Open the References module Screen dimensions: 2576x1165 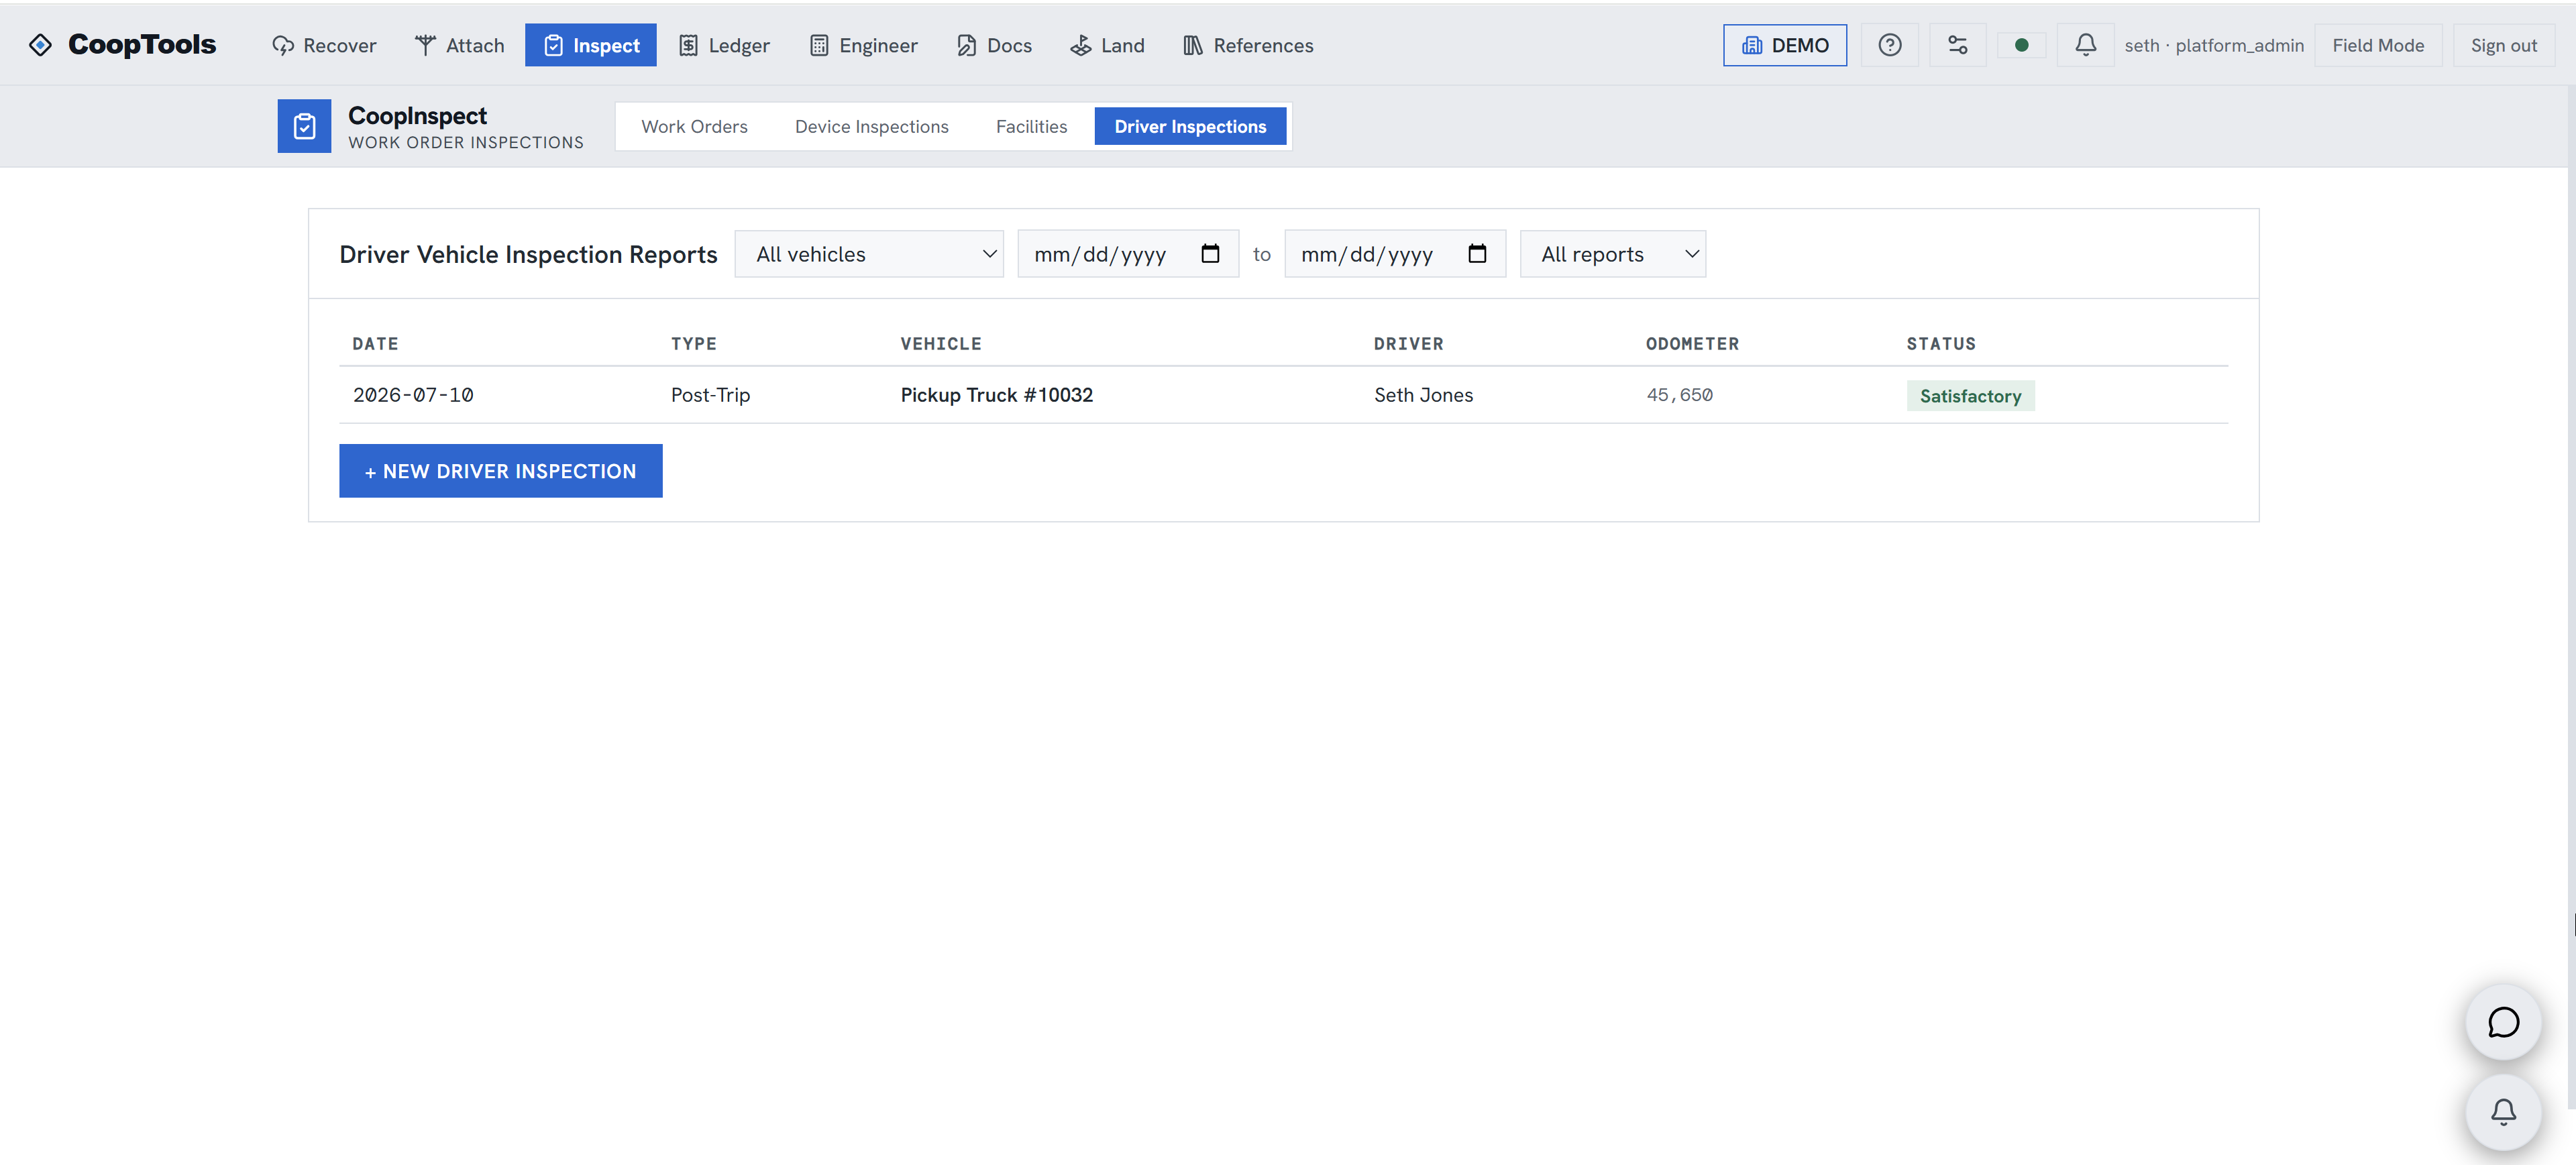tap(1248, 45)
